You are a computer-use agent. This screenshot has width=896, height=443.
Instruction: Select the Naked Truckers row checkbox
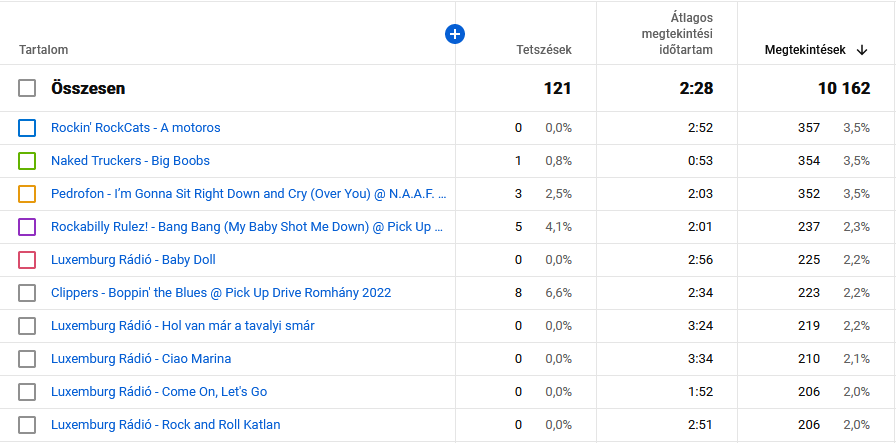[27, 161]
